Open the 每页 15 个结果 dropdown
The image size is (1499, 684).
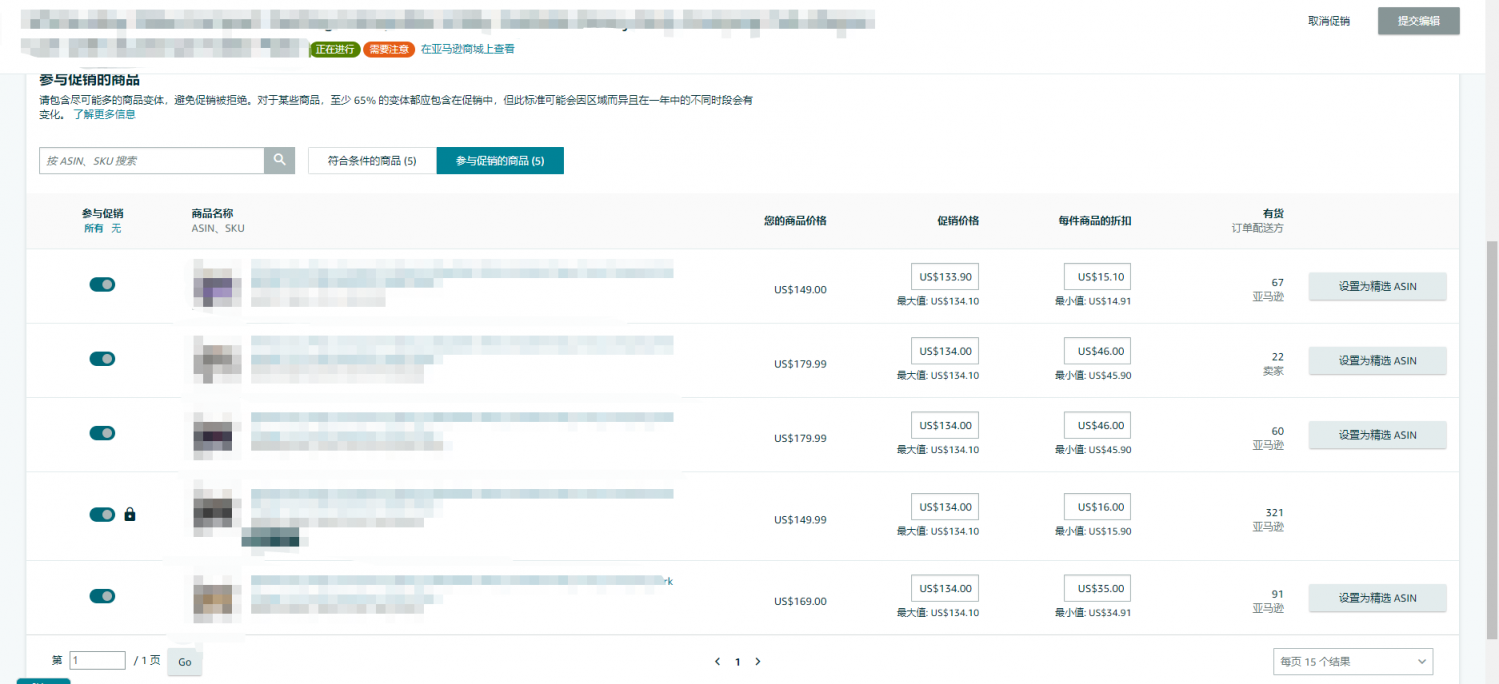pyautogui.click(x=1352, y=661)
